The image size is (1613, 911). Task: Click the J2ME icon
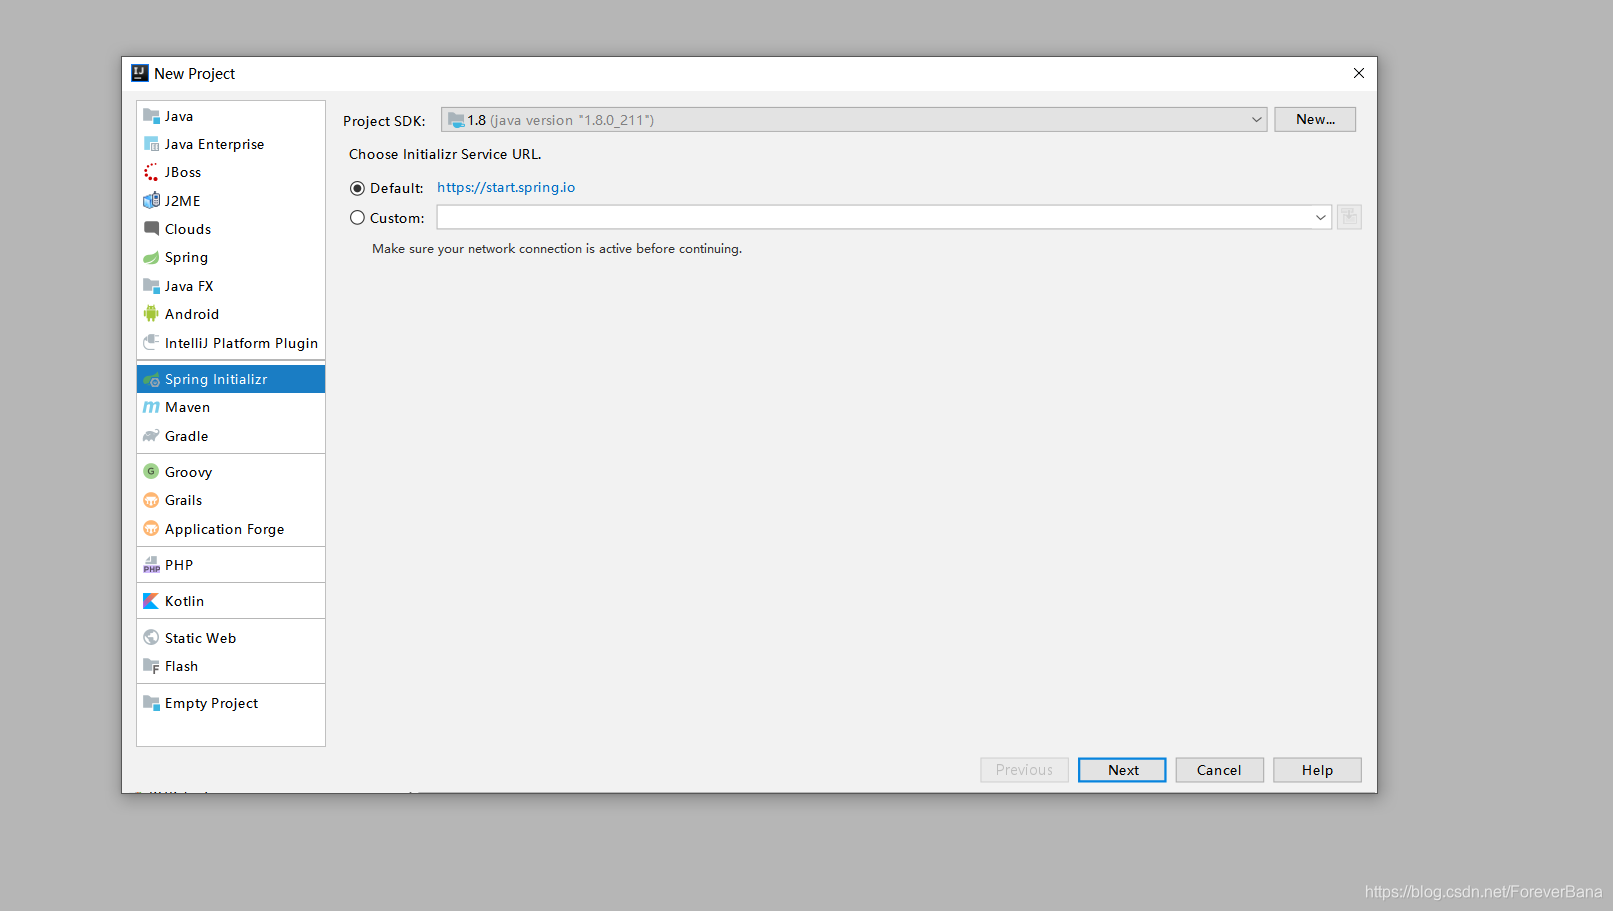point(151,200)
